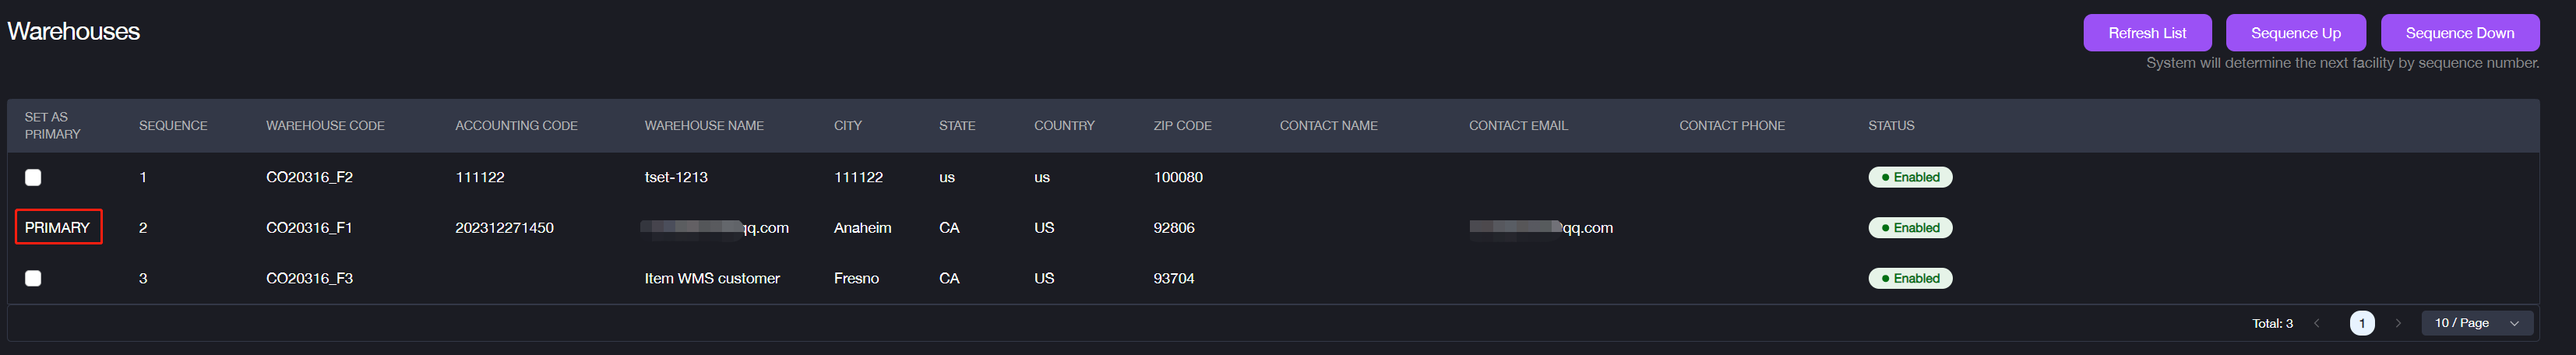
Task: Check primary checkbox for warehouse CO20316_F2
Action: [x=33, y=178]
